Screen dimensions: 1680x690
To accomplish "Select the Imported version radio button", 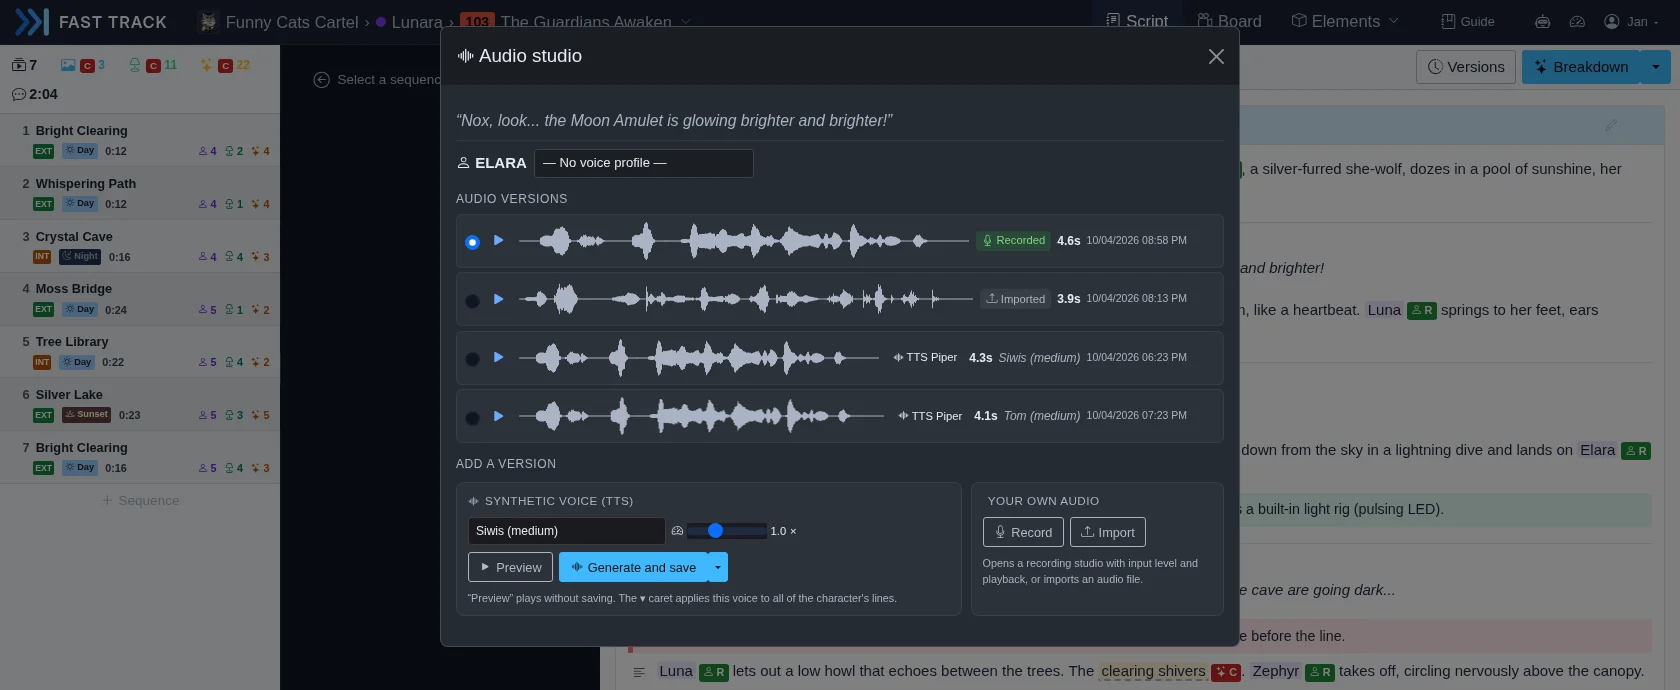I will 472,300.
